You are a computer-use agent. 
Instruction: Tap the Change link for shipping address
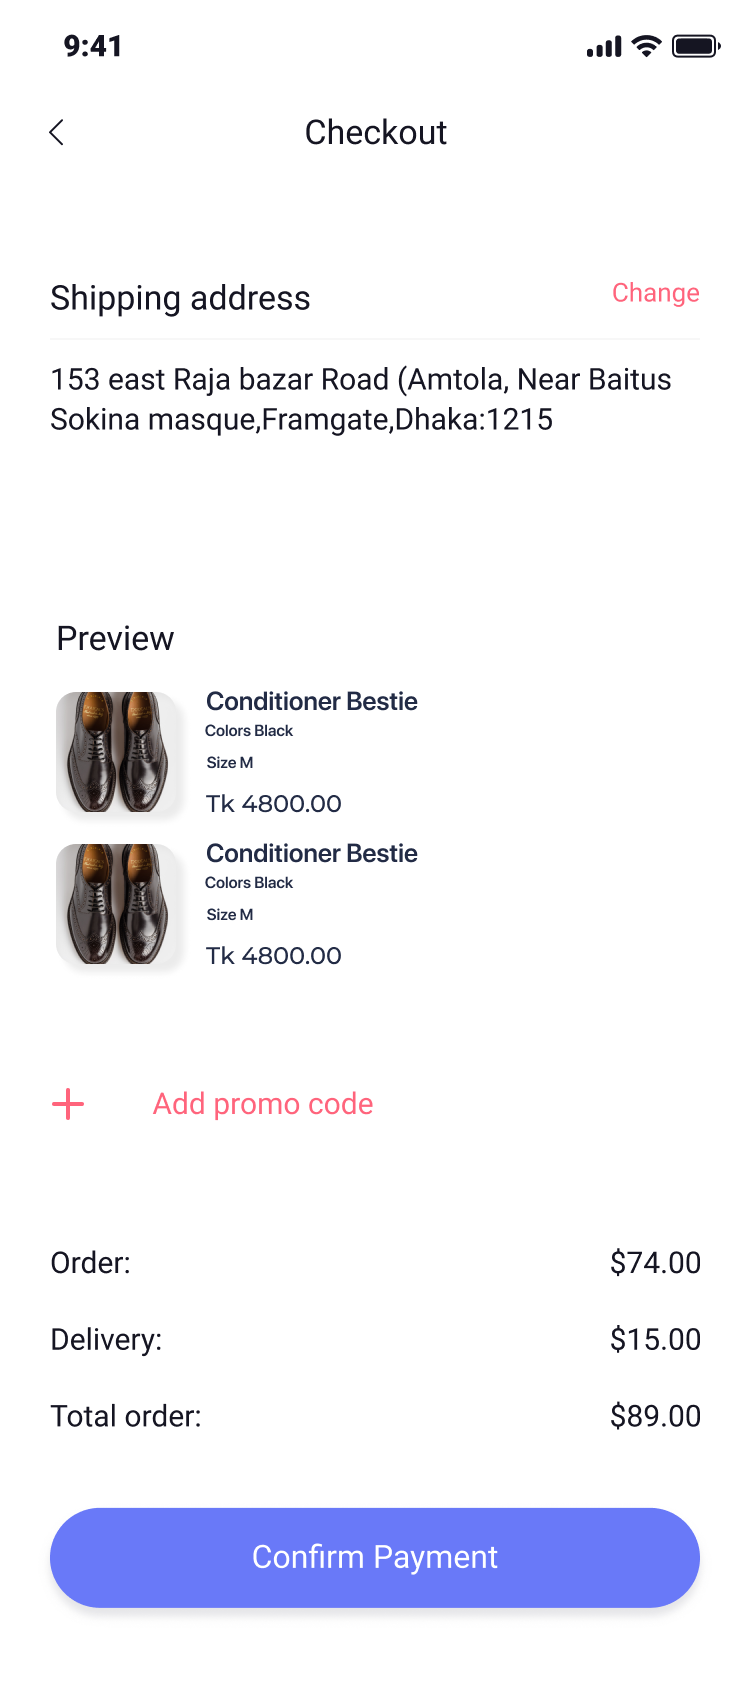tap(656, 292)
